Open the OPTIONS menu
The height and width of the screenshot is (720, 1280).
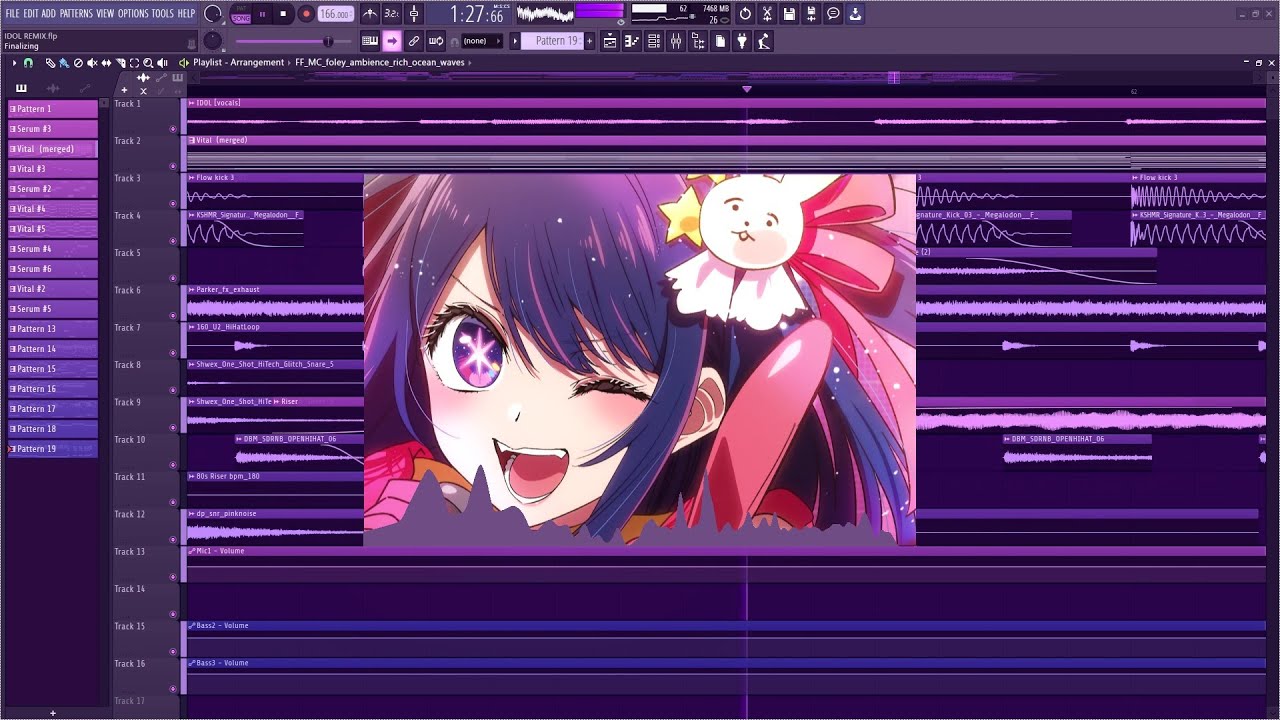pyautogui.click(x=133, y=14)
